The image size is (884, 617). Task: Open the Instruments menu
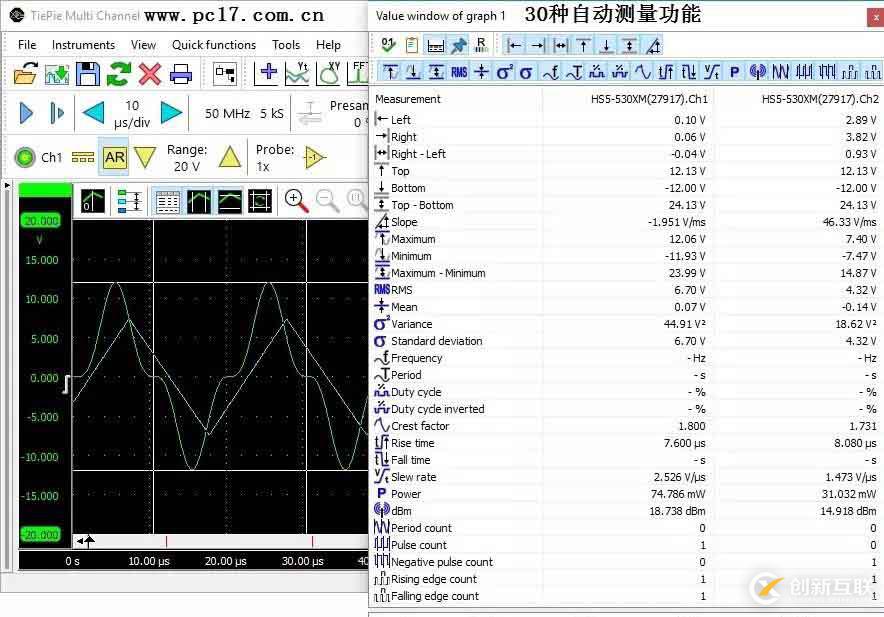(x=83, y=45)
